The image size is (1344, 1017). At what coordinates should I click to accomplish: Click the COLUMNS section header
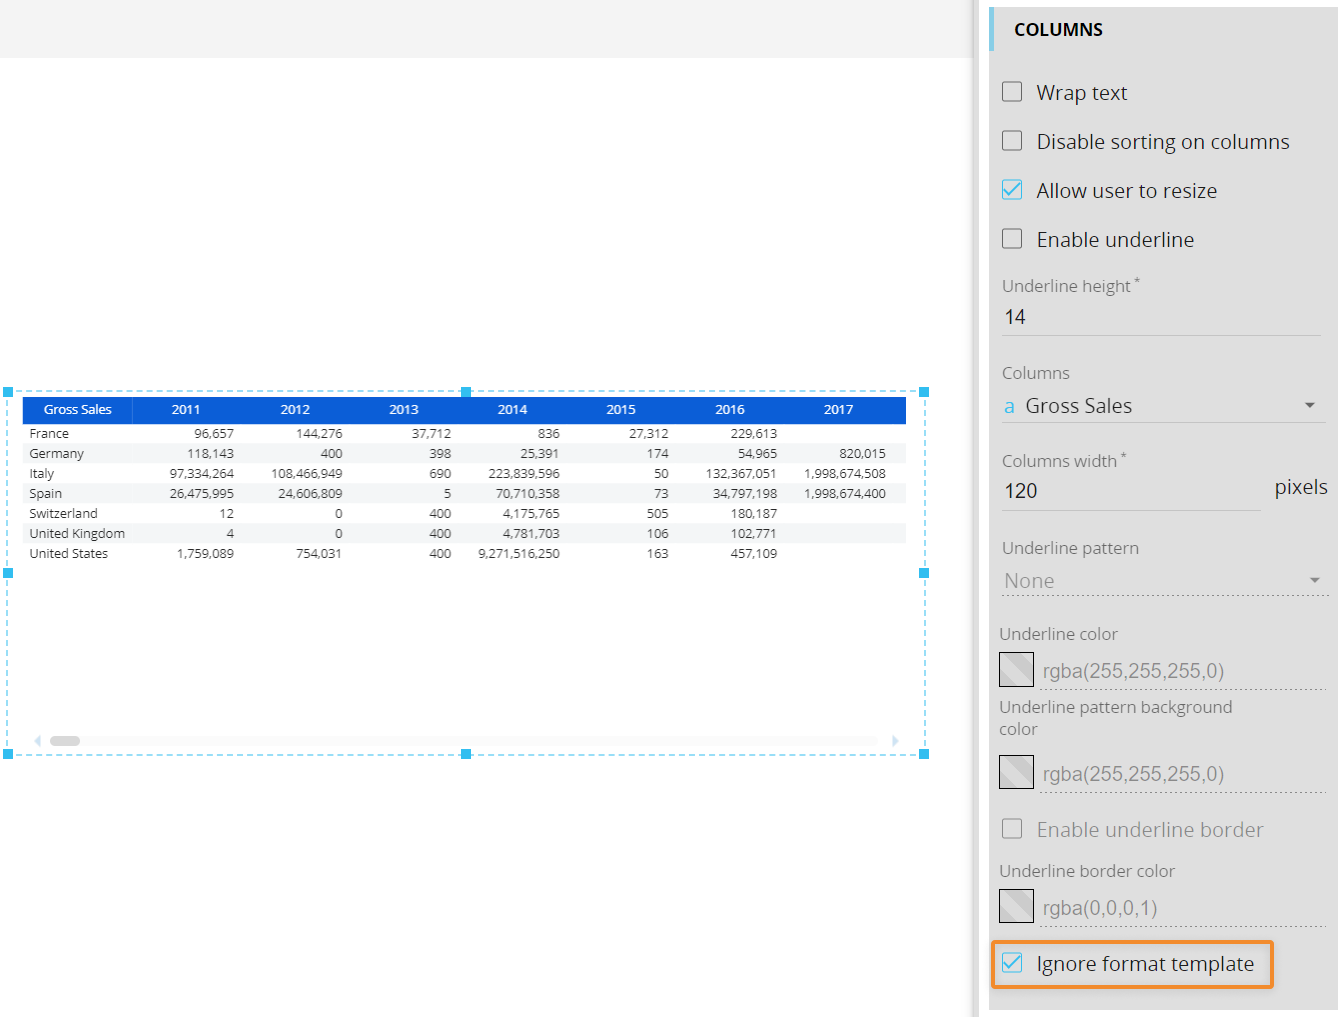(1058, 30)
